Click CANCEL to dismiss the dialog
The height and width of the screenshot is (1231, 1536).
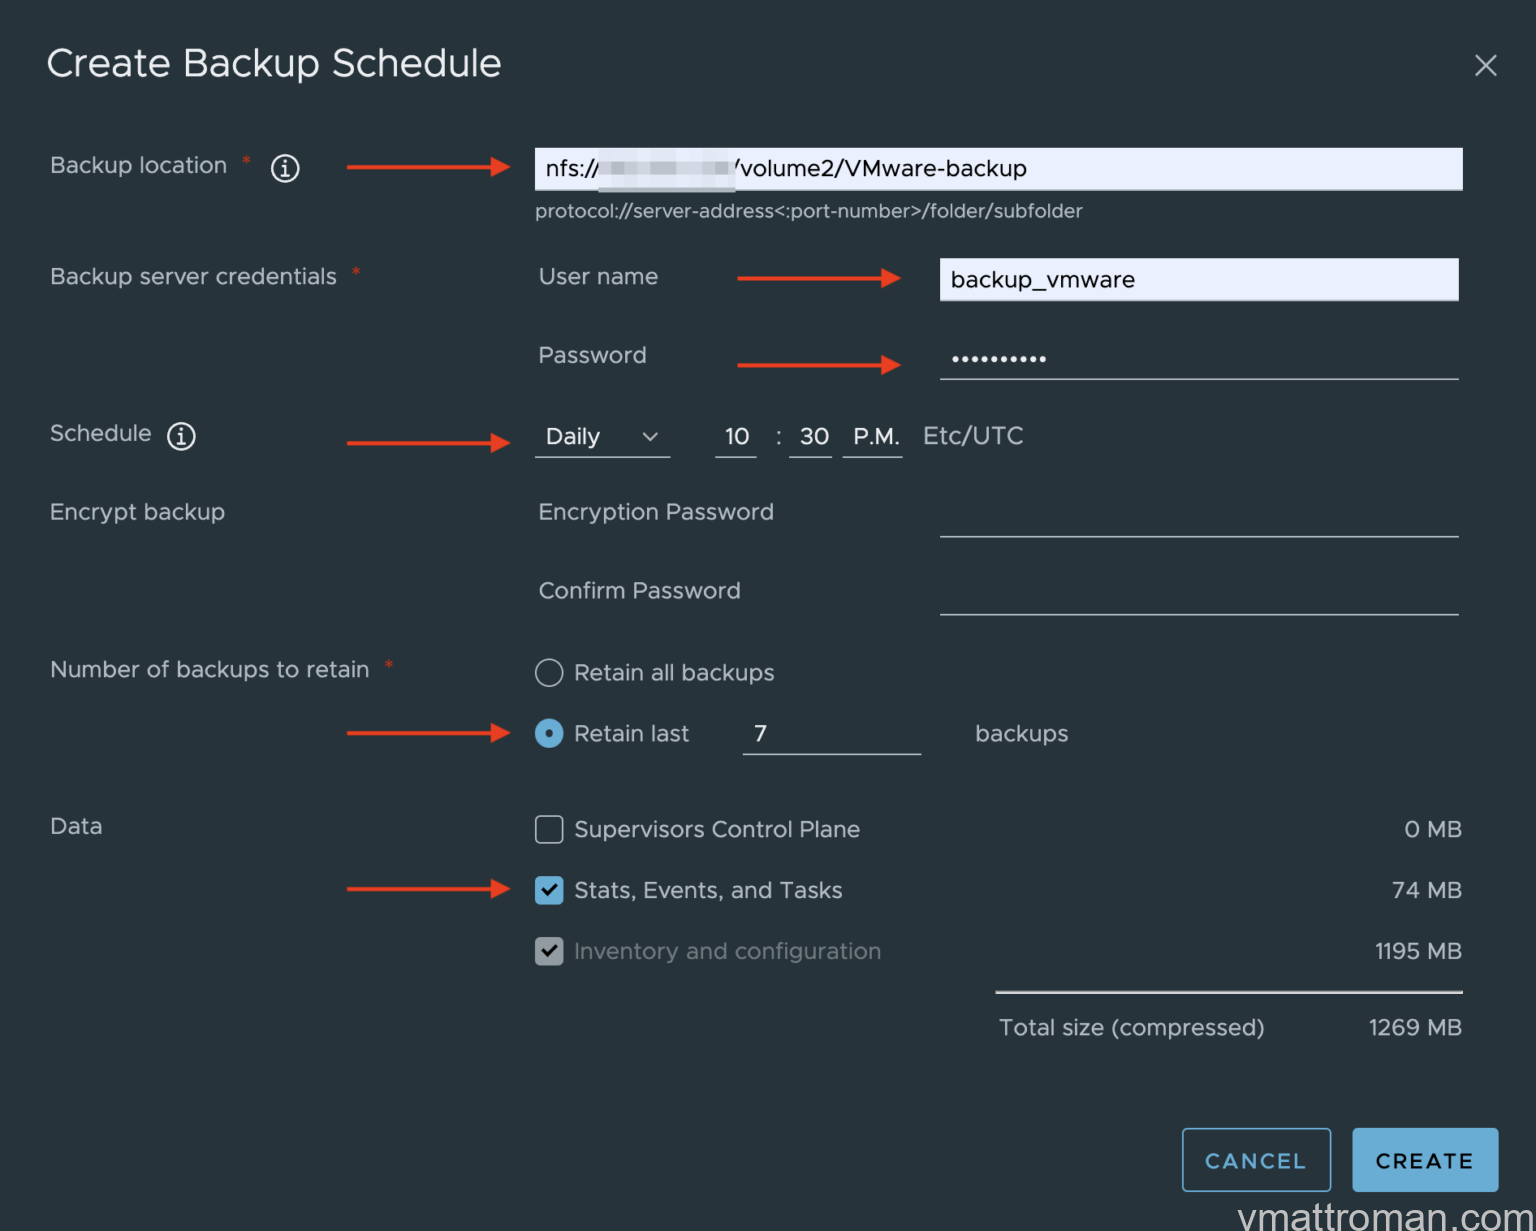point(1256,1160)
